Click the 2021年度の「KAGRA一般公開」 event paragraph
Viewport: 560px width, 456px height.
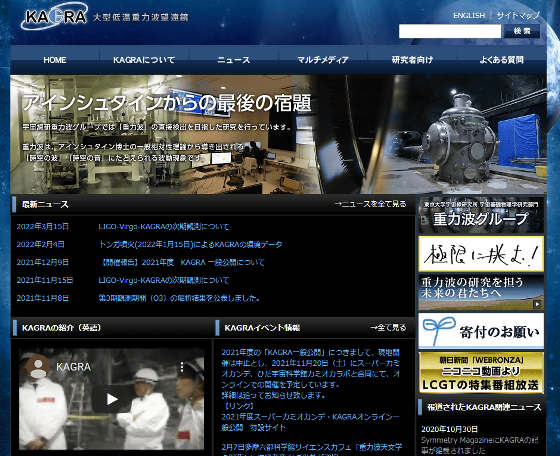(x=310, y=374)
